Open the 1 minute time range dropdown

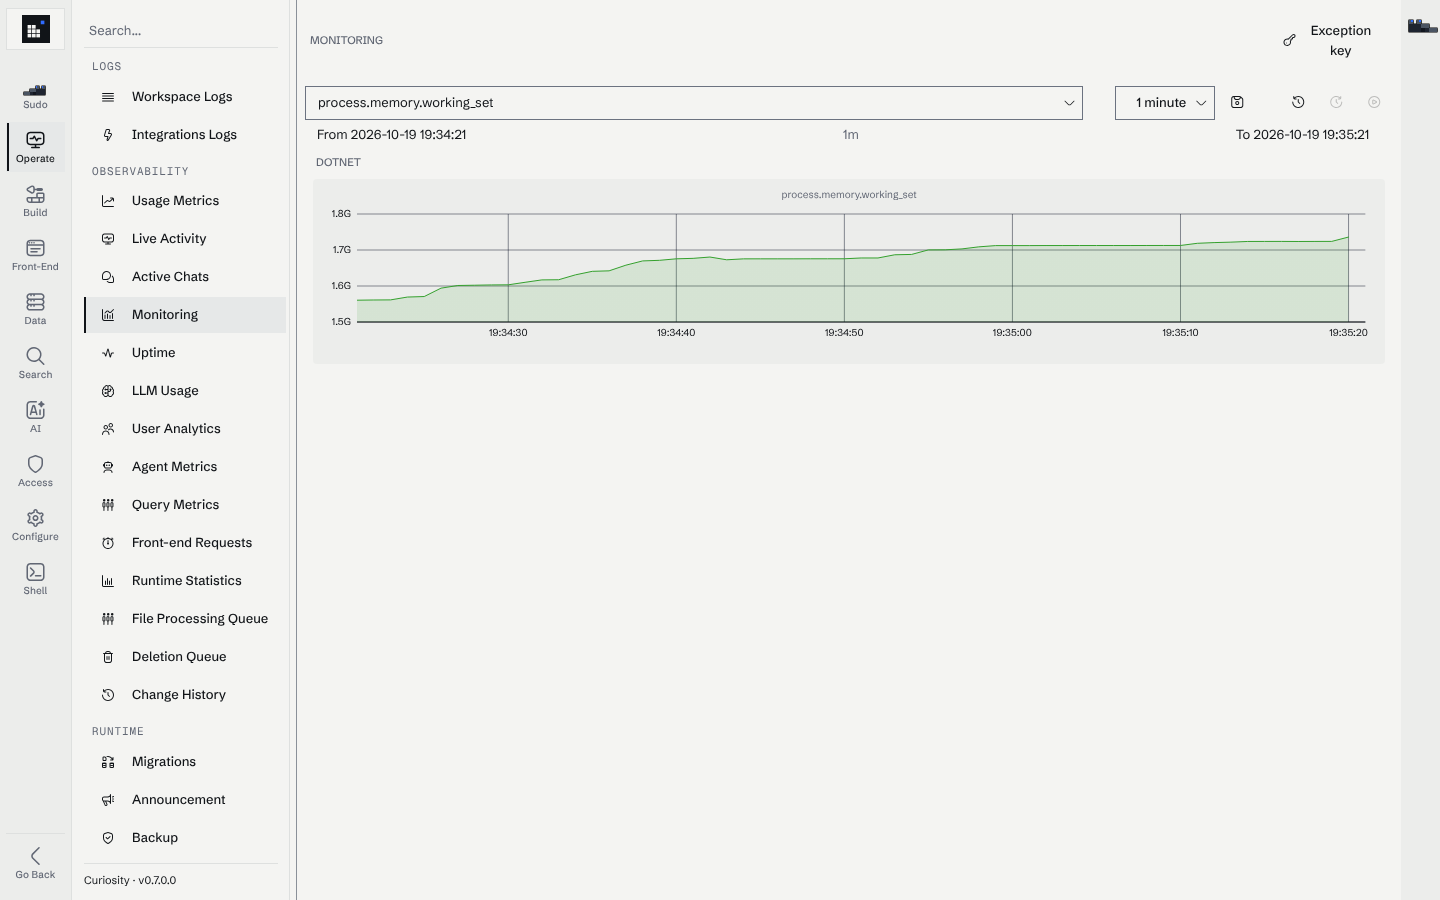[1165, 103]
